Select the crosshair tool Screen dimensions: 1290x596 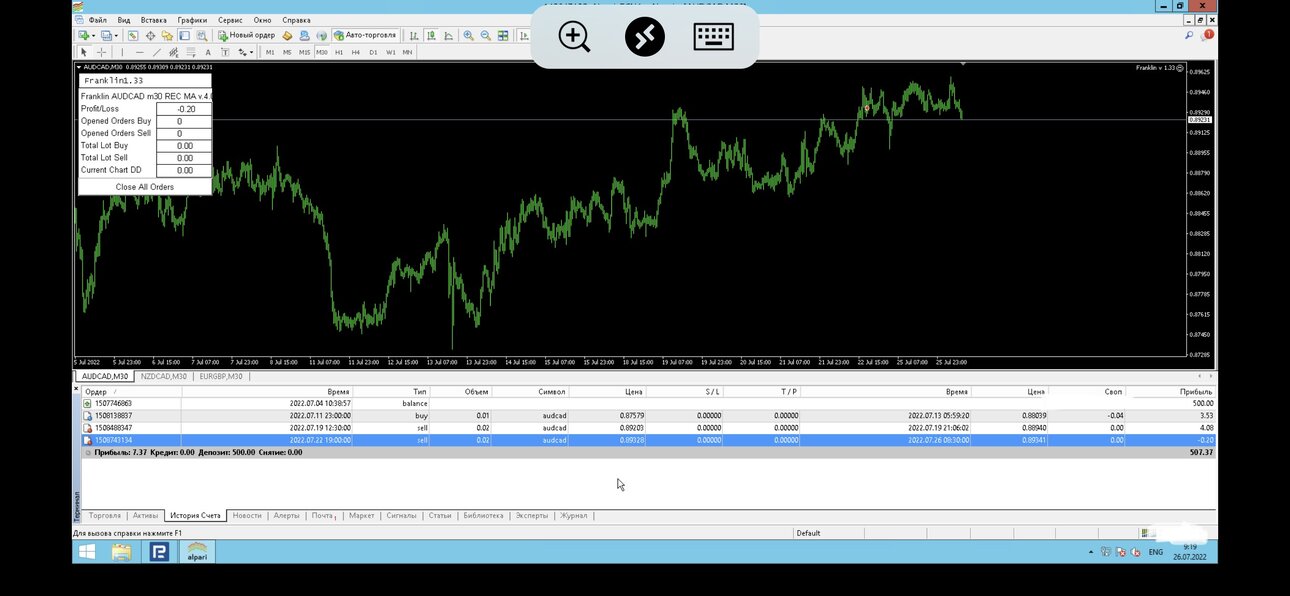(101, 52)
